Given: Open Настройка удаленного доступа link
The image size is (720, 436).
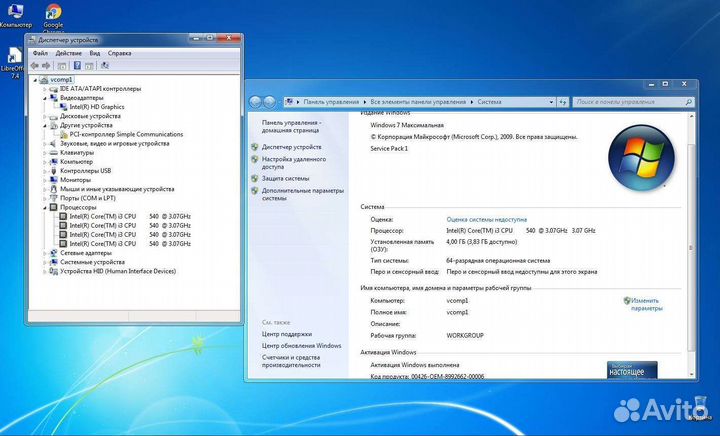Looking at the screenshot, I should click(x=294, y=163).
